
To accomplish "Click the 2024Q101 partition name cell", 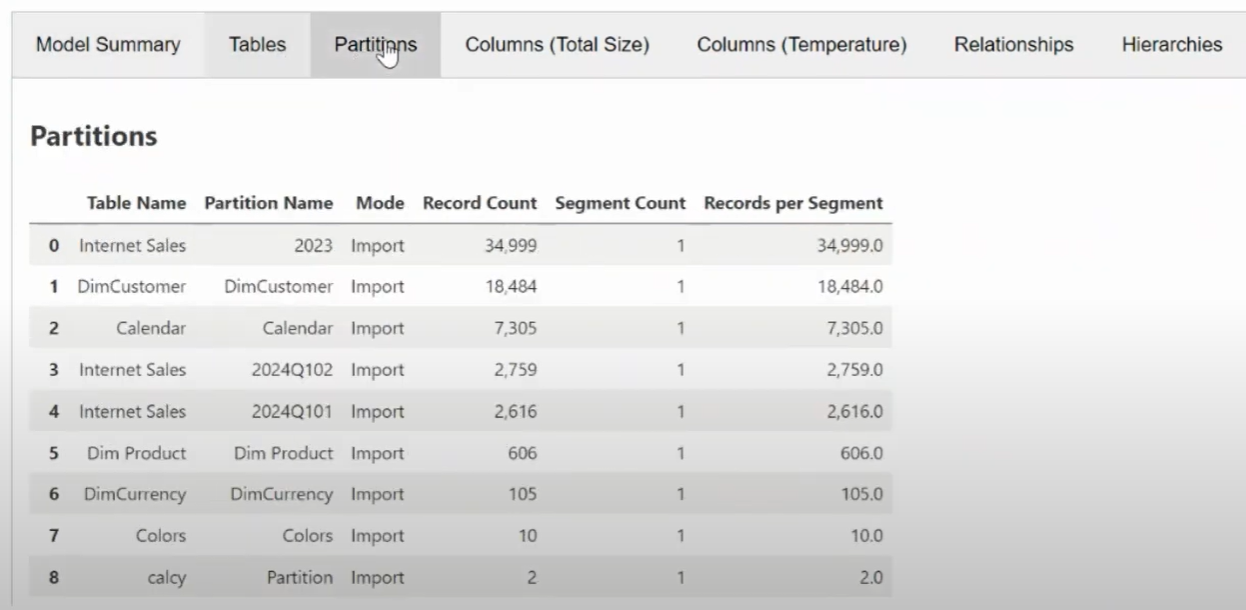I will click(x=291, y=412).
